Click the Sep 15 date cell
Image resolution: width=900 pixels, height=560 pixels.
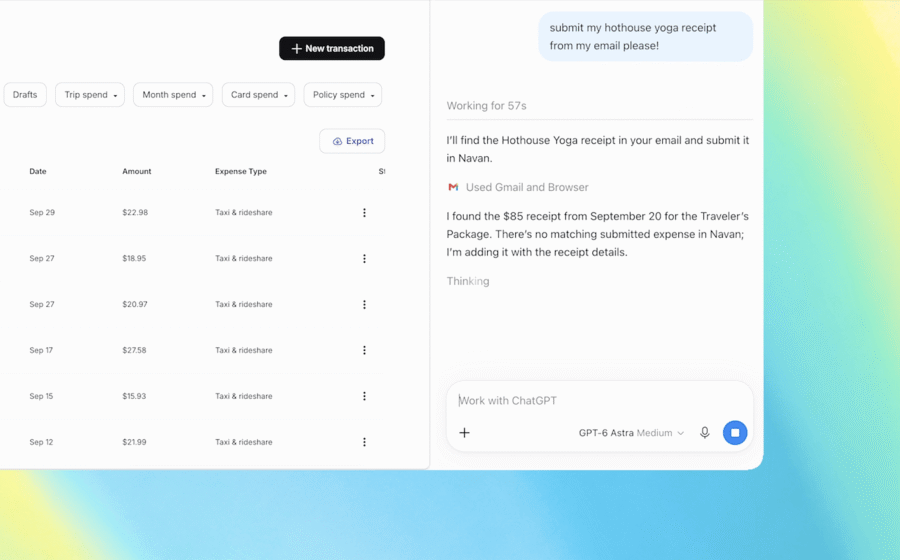(41, 396)
